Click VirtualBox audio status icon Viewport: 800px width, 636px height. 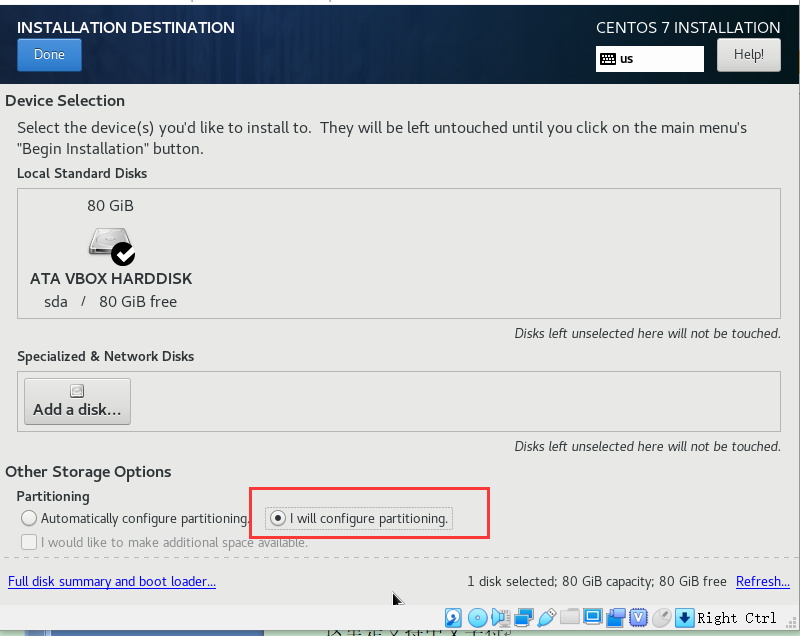[x=501, y=618]
